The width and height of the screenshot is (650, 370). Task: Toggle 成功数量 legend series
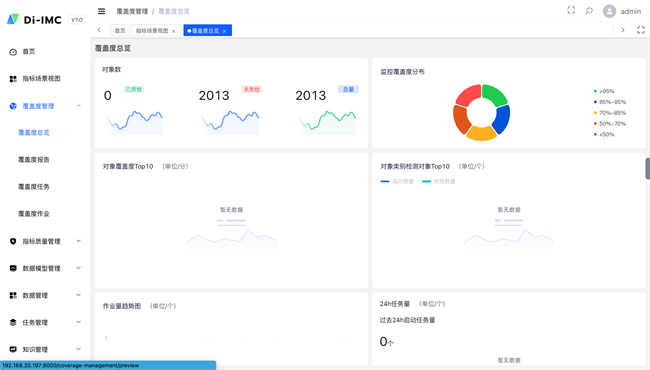coord(397,181)
